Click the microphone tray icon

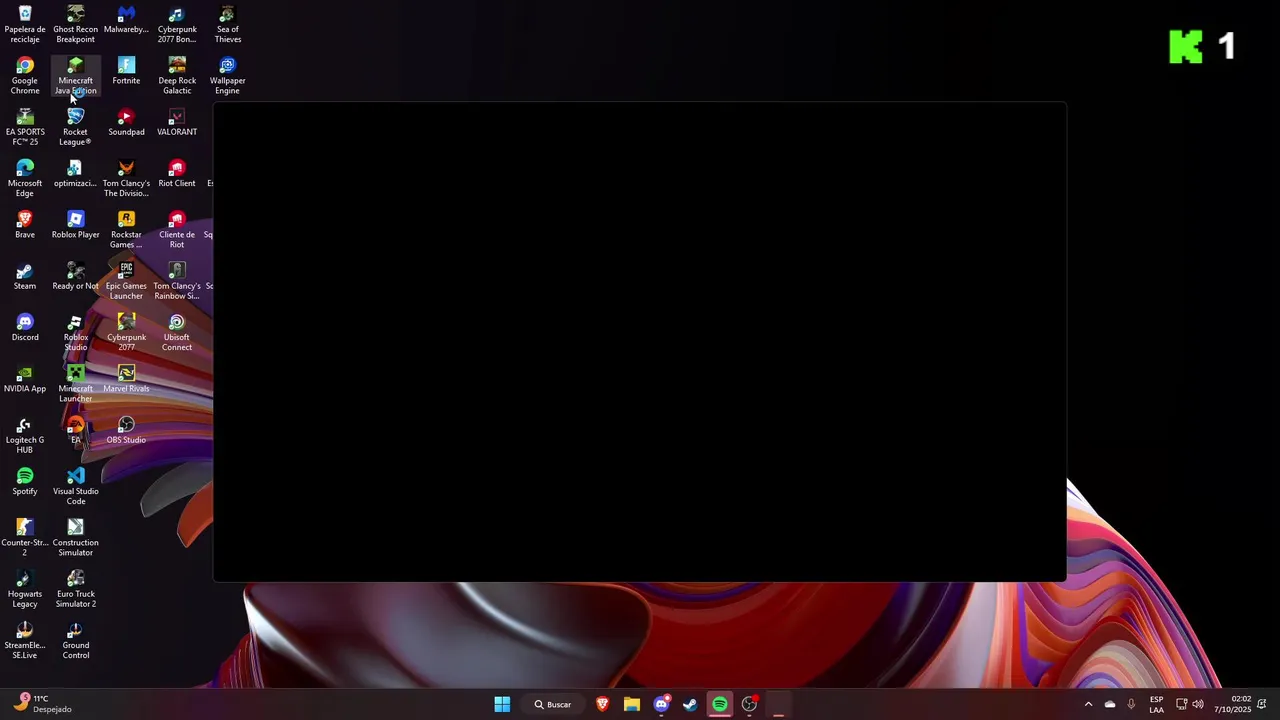coord(1131,704)
